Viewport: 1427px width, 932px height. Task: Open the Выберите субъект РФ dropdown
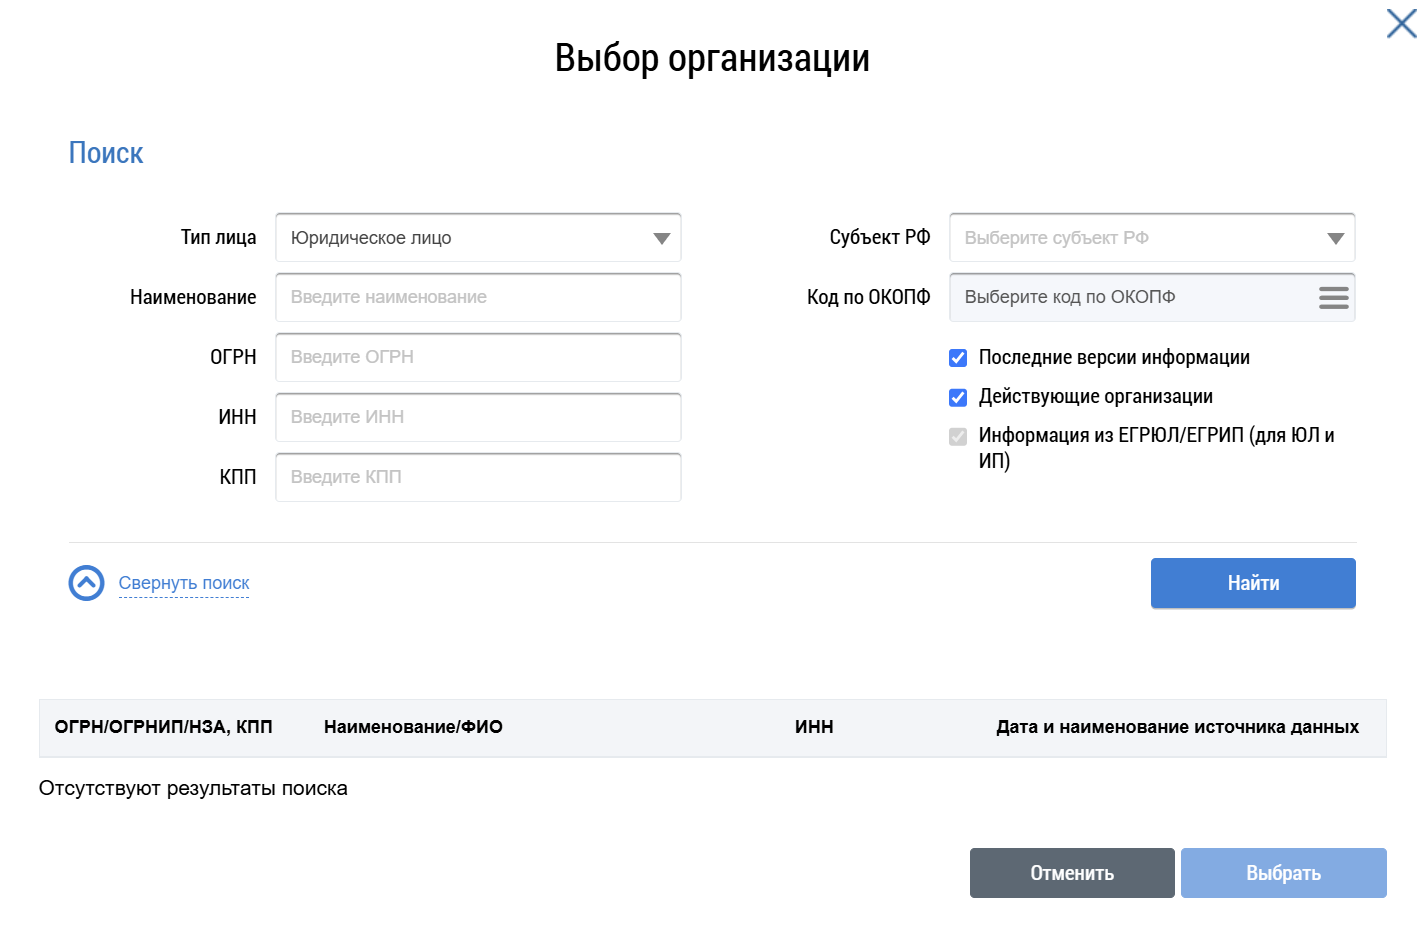pos(1152,238)
